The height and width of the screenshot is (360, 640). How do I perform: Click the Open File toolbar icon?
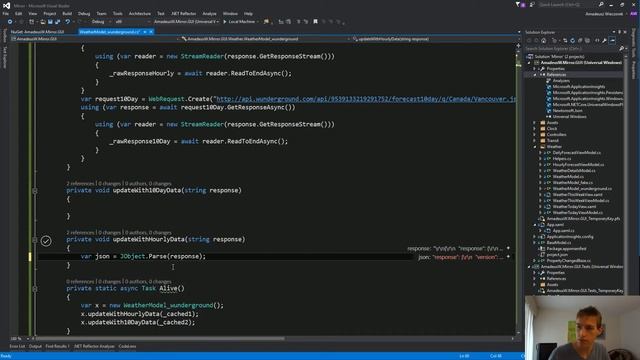[x=42, y=22]
